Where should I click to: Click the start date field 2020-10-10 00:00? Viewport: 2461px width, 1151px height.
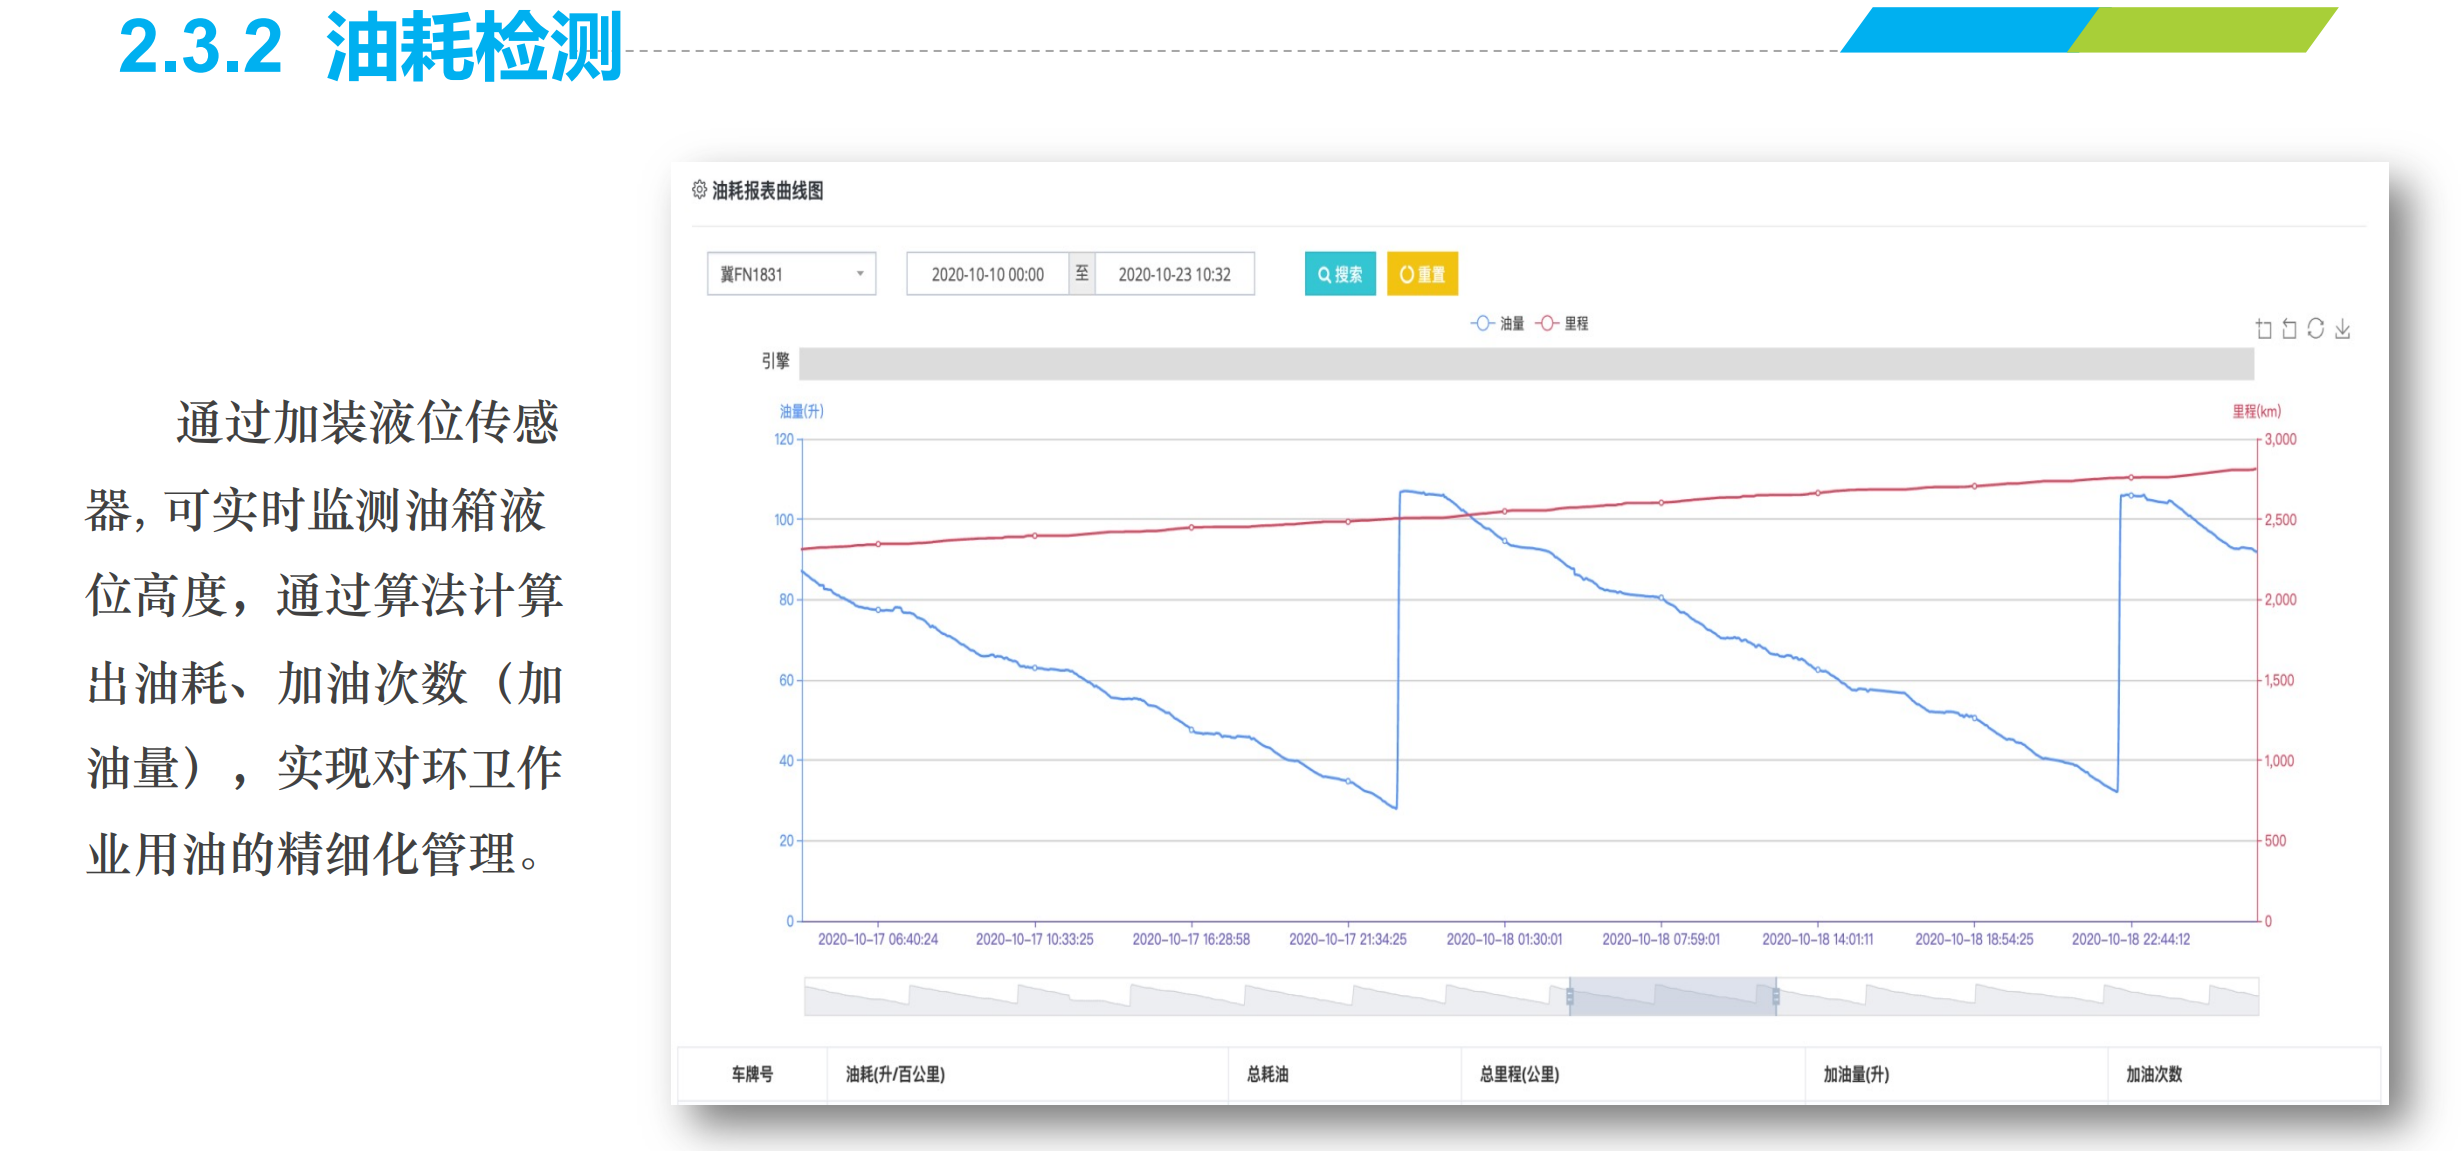point(987,274)
